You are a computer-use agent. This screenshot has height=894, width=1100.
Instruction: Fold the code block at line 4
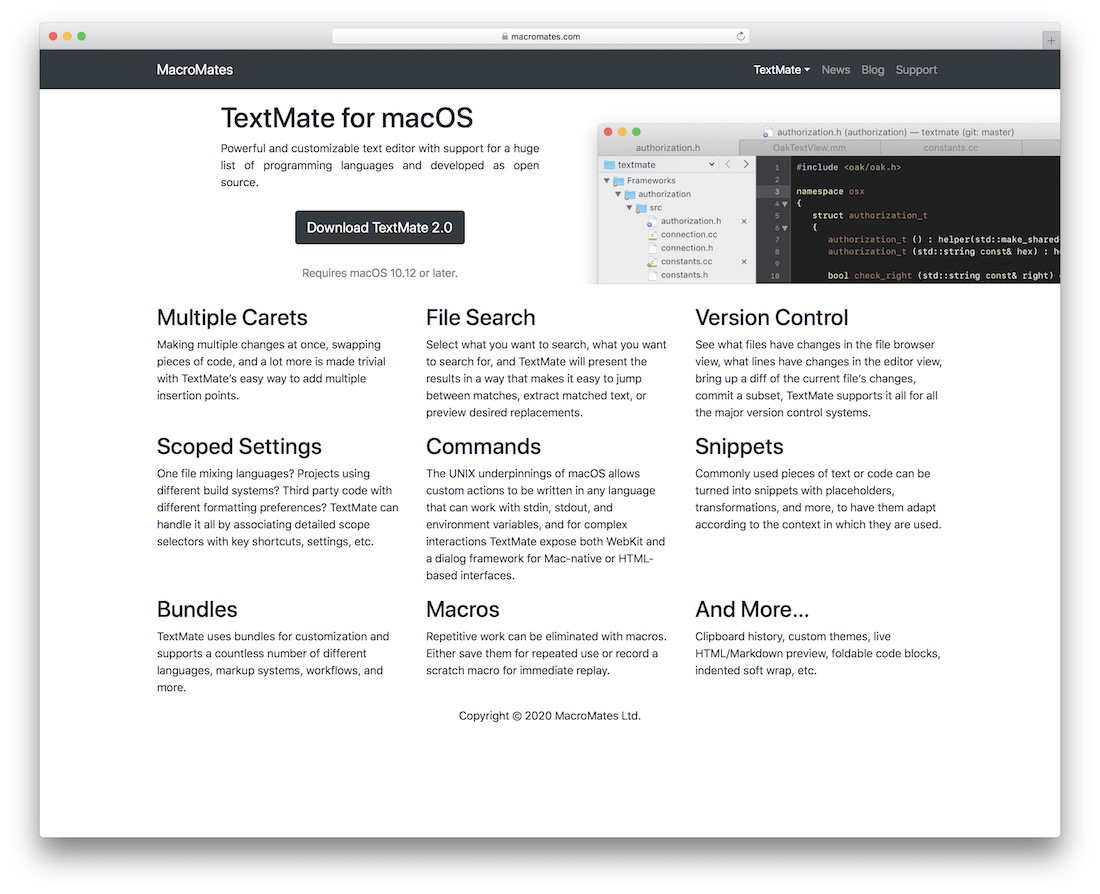click(x=785, y=204)
